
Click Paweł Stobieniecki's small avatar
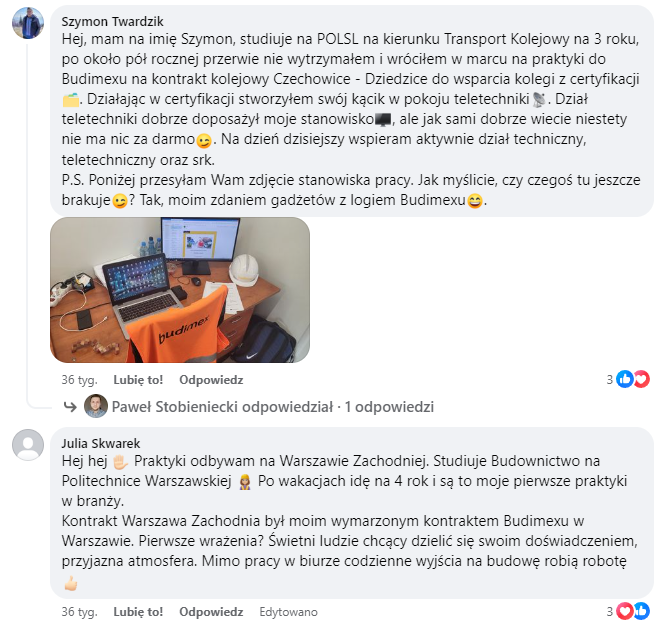[96, 406]
